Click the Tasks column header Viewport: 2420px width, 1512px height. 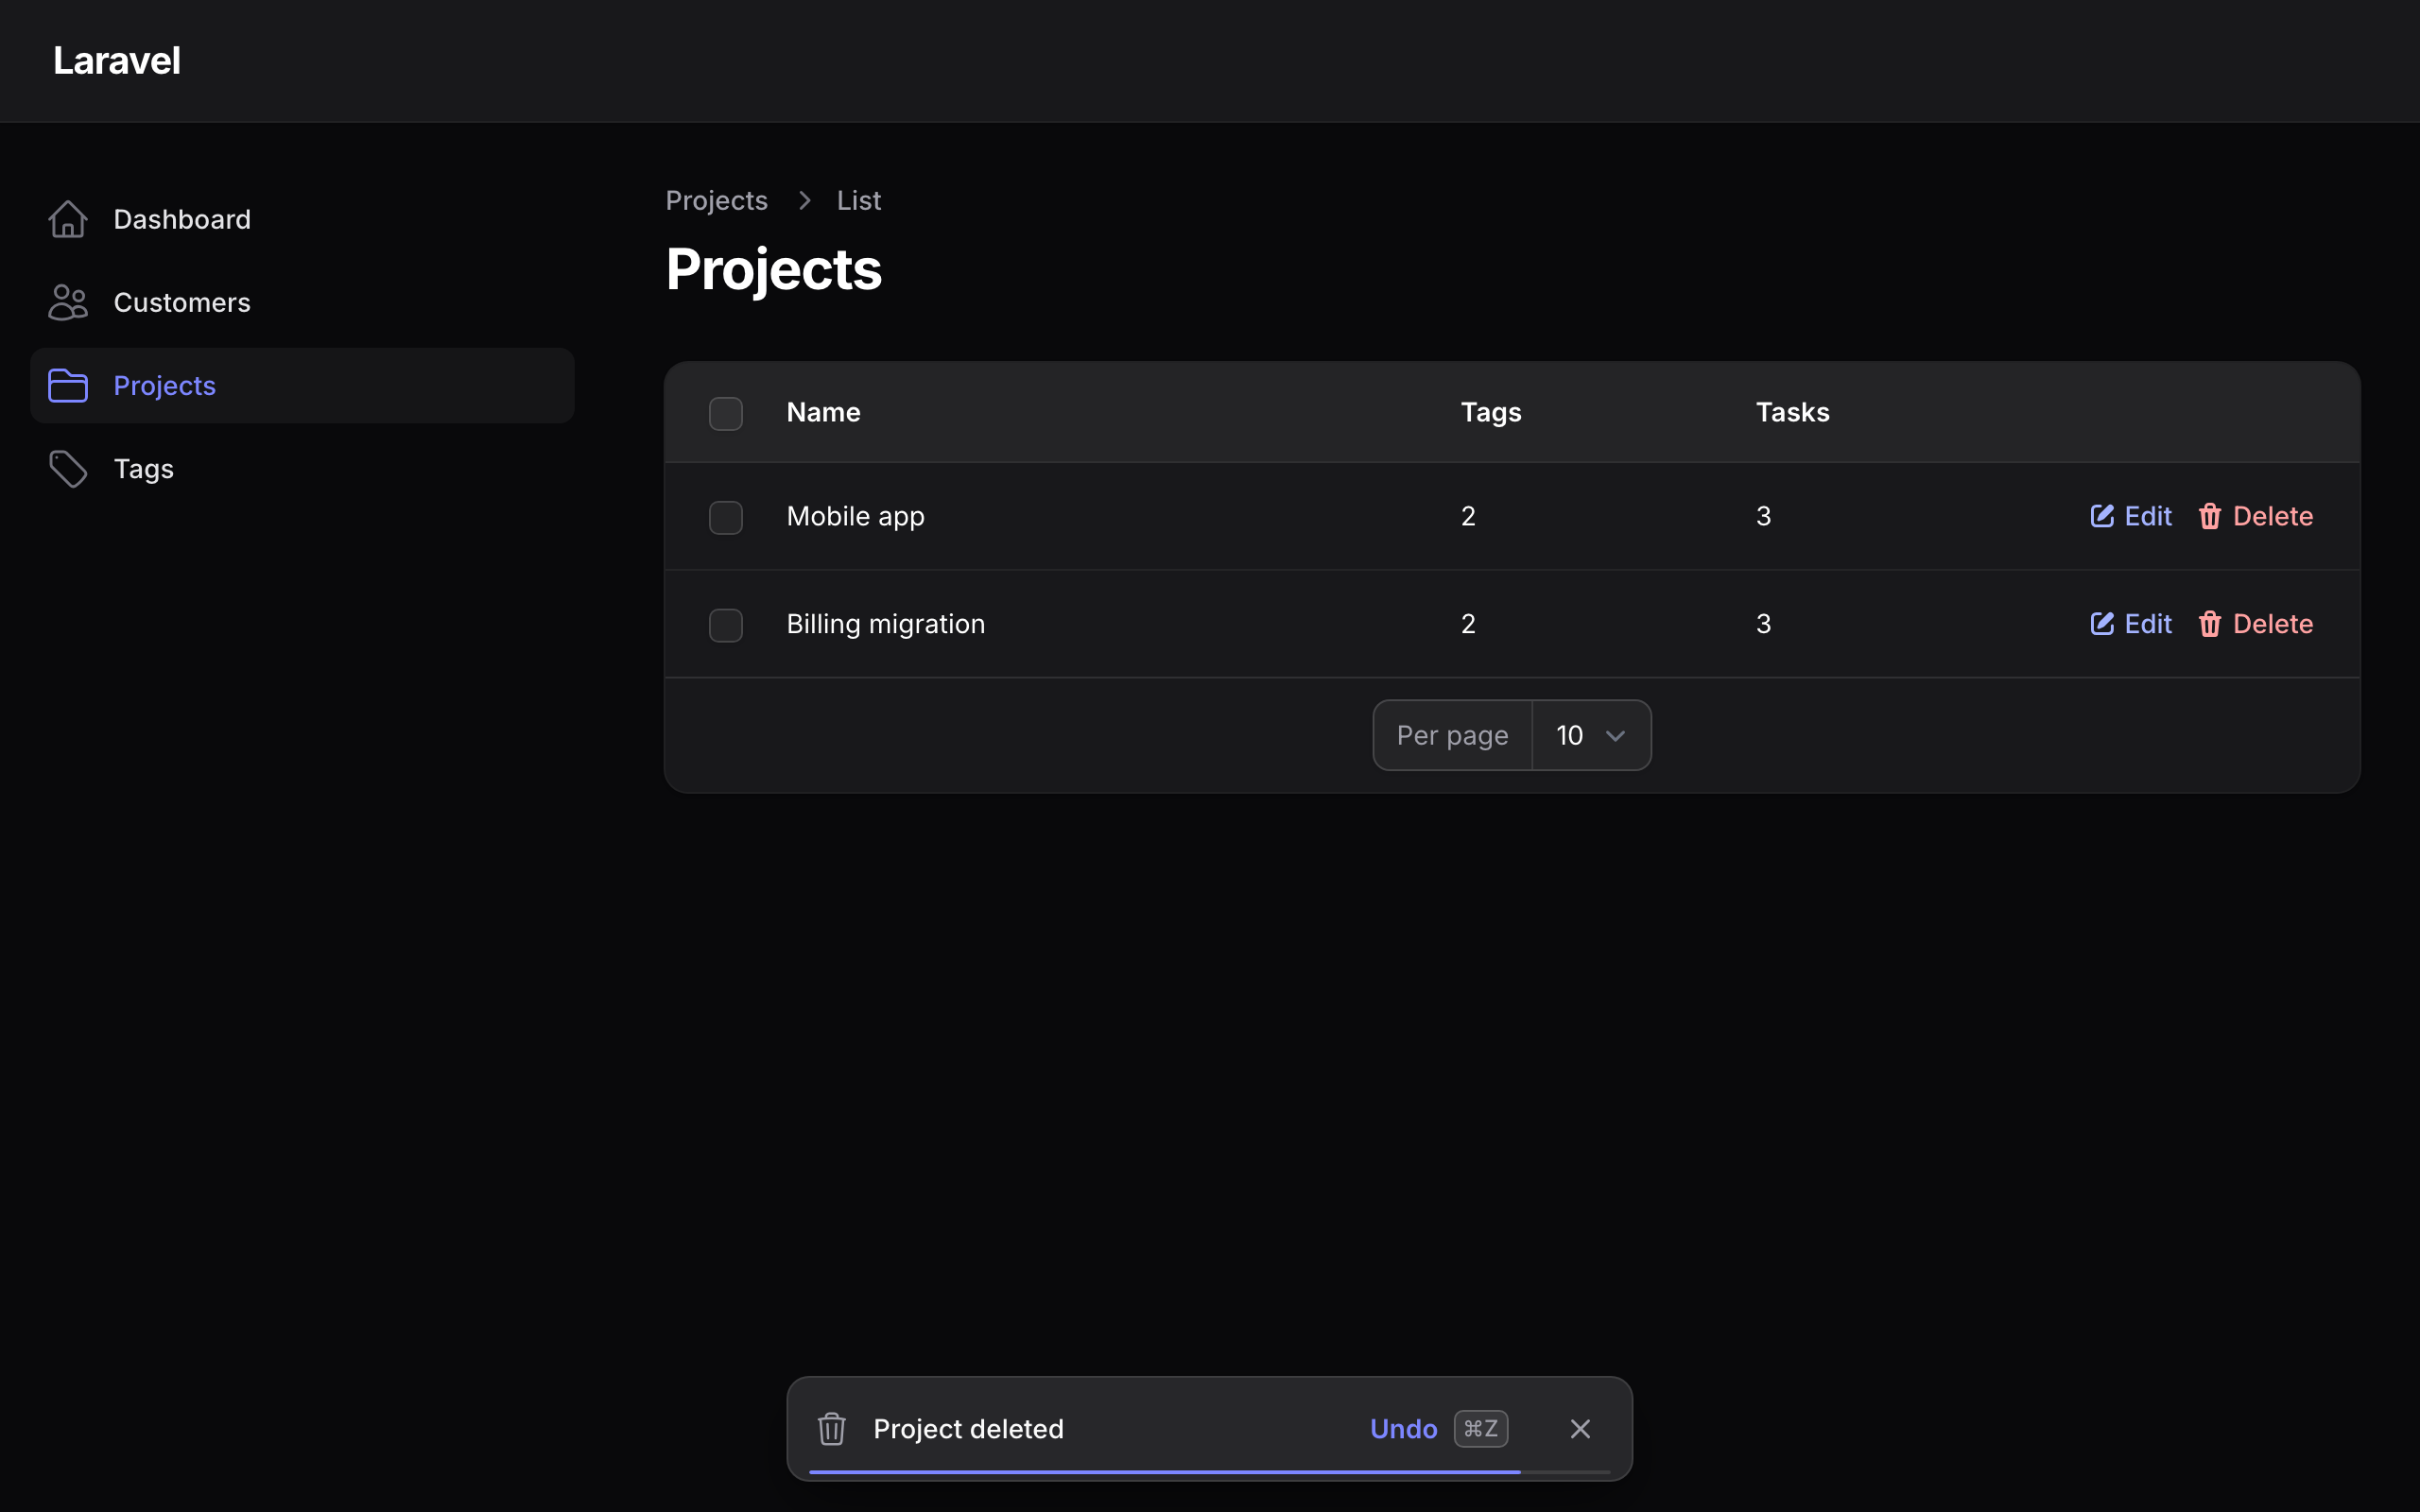tap(1792, 412)
